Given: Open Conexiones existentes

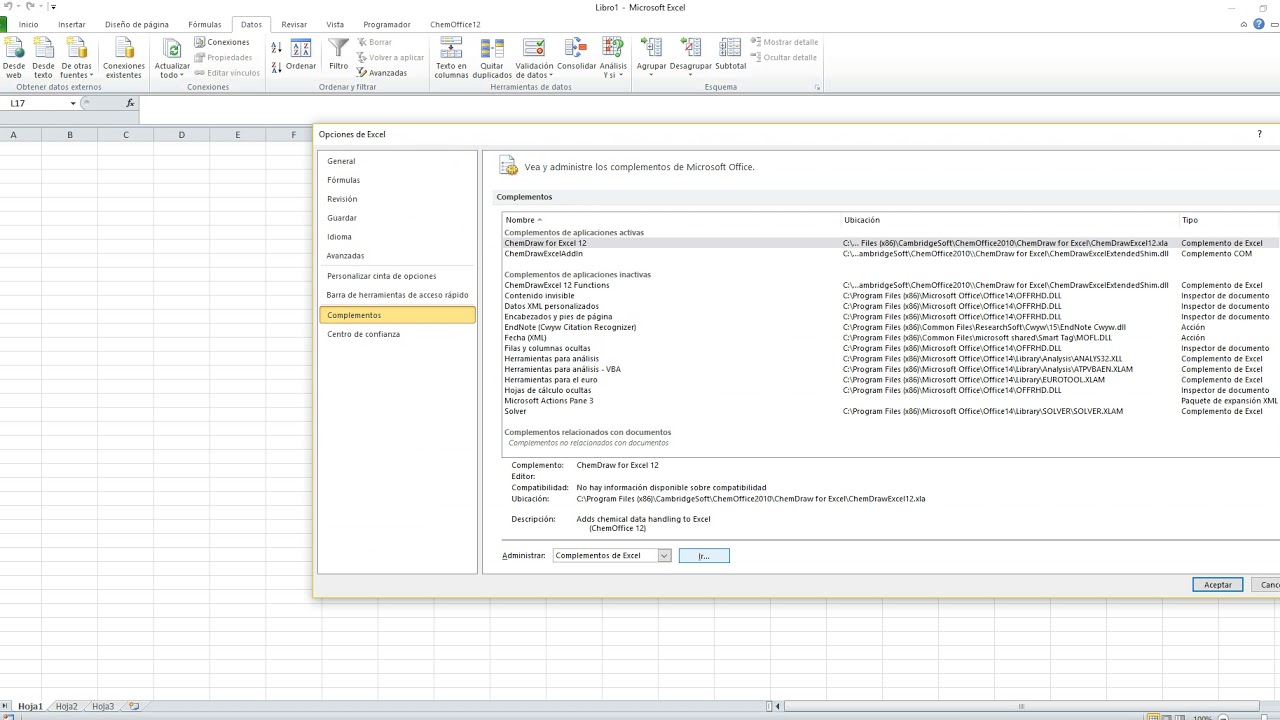Looking at the screenshot, I should coord(124,58).
